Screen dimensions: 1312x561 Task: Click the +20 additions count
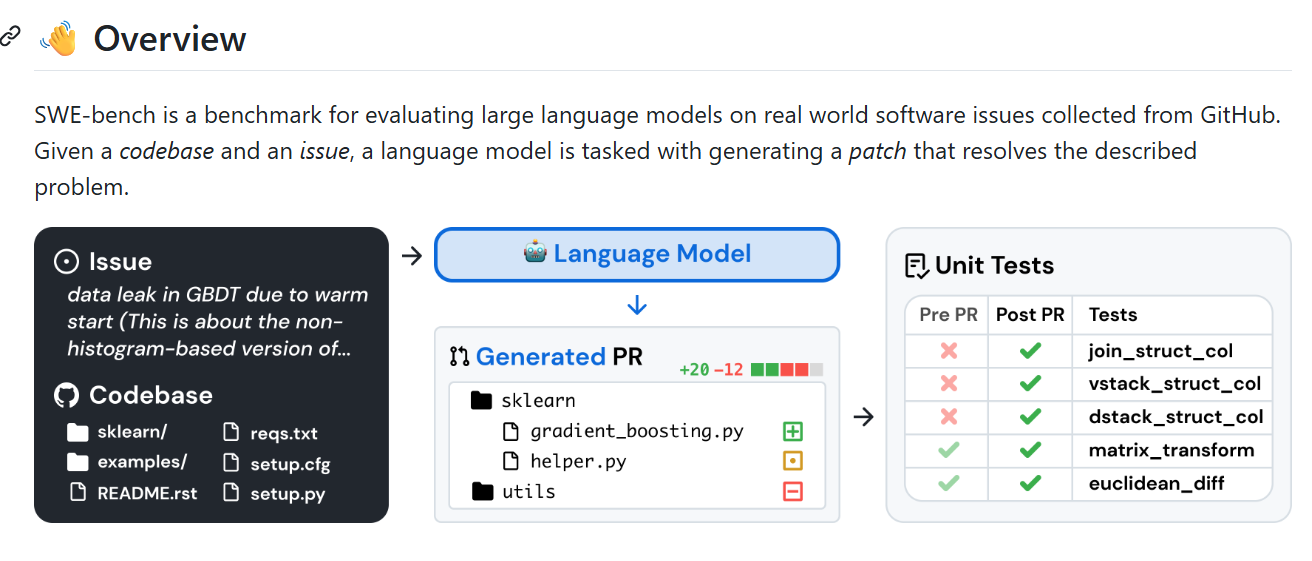coord(694,369)
